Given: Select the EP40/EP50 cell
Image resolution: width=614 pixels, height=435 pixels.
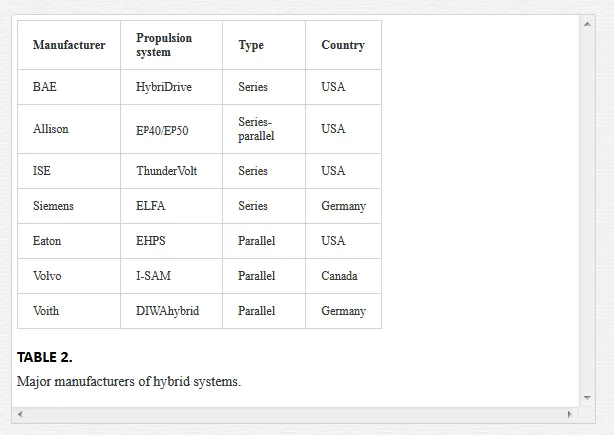Looking at the screenshot, I should [172, 129].
